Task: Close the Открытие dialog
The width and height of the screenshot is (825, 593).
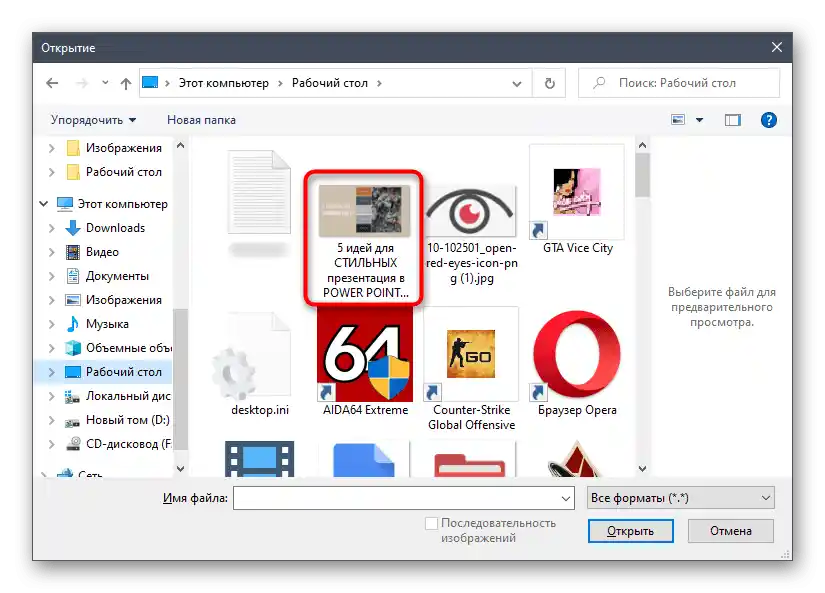Action: [x=777, y=47]
